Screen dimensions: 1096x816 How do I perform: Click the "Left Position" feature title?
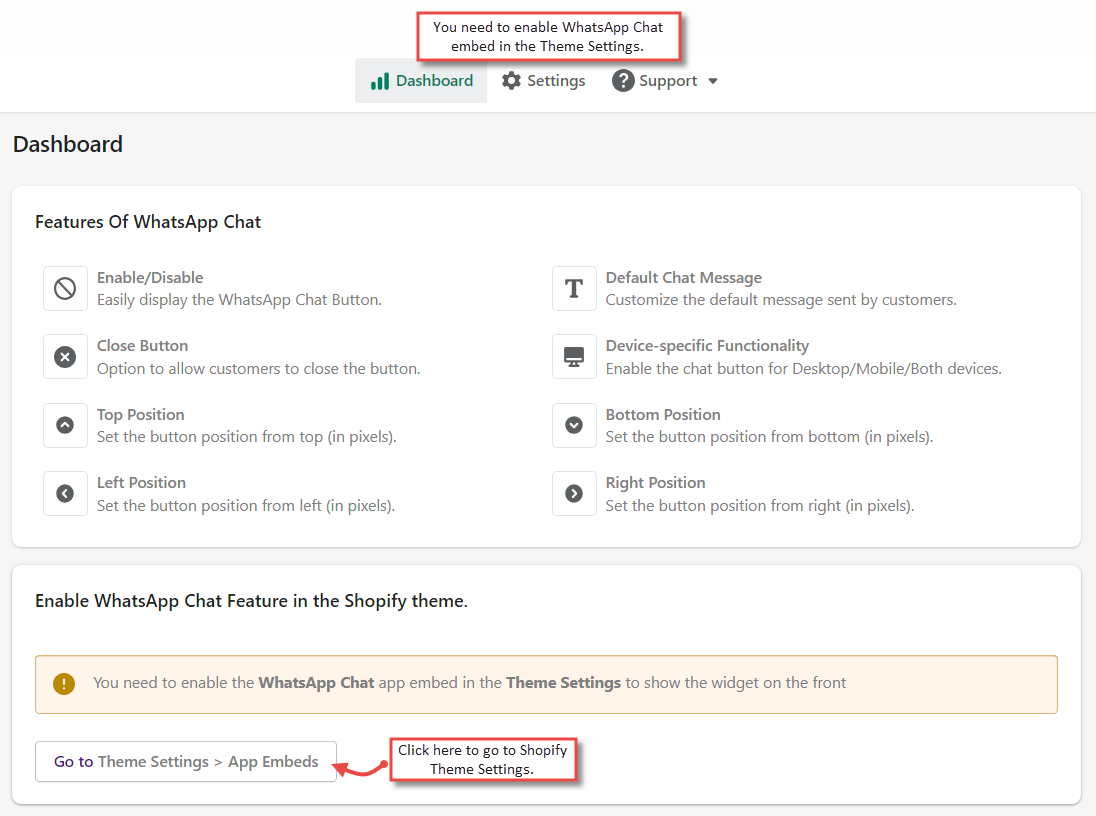141,482
